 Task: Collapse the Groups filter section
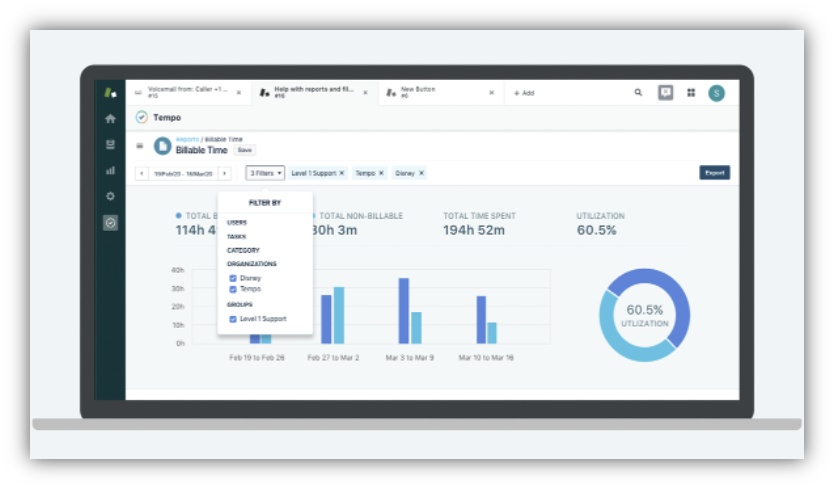coord(240,305)
